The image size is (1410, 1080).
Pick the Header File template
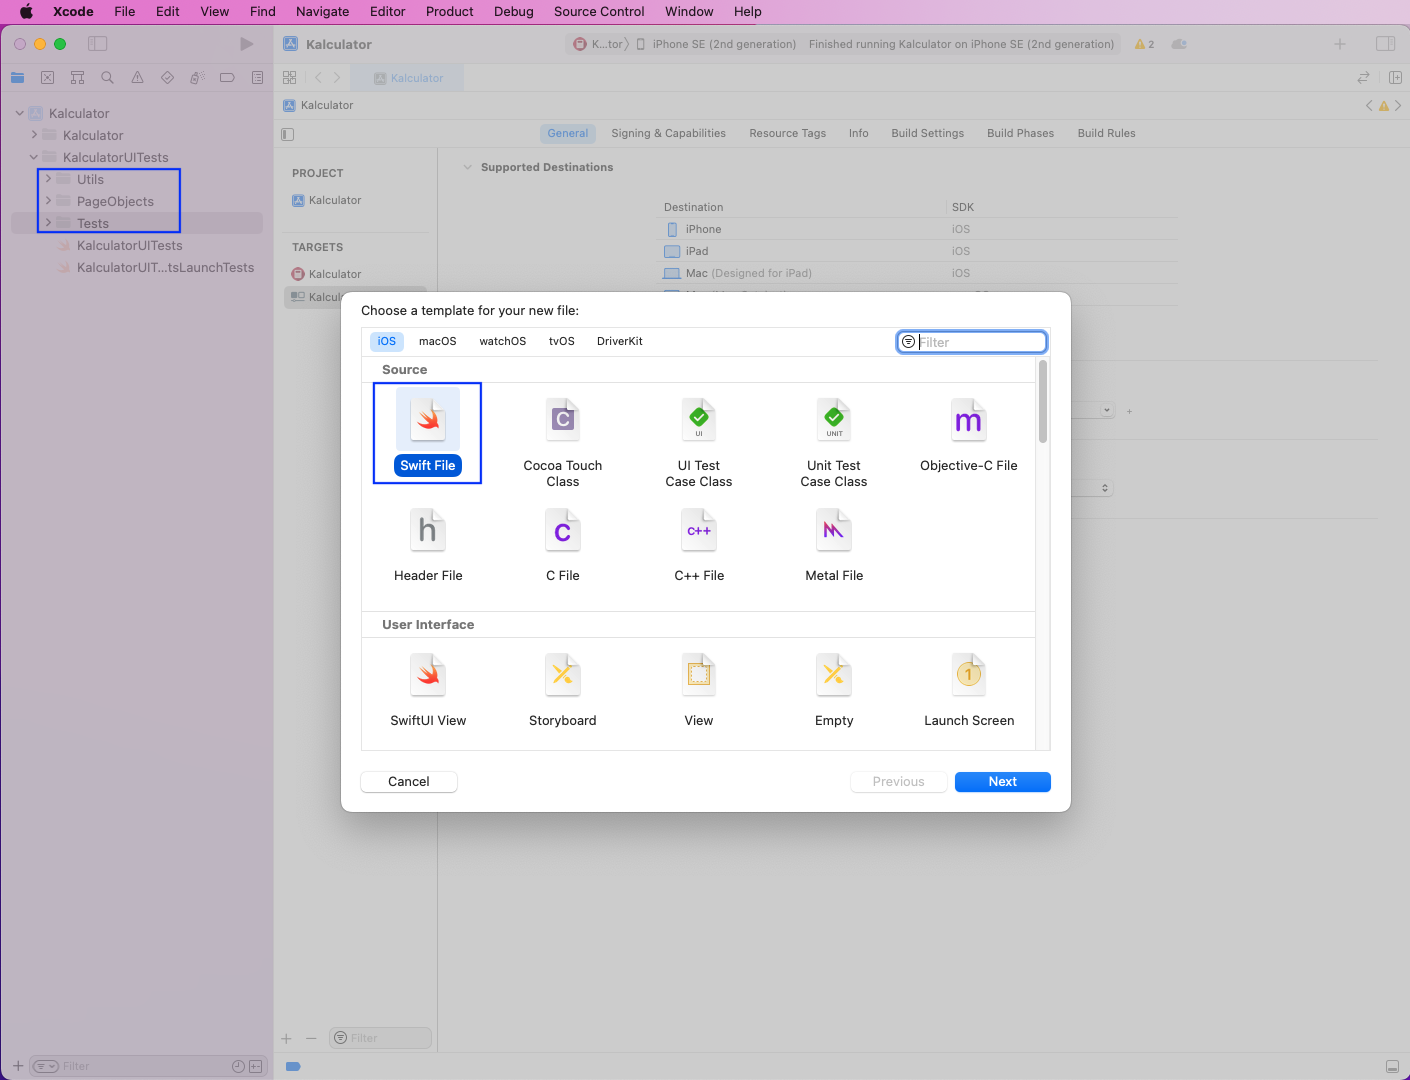428,545
